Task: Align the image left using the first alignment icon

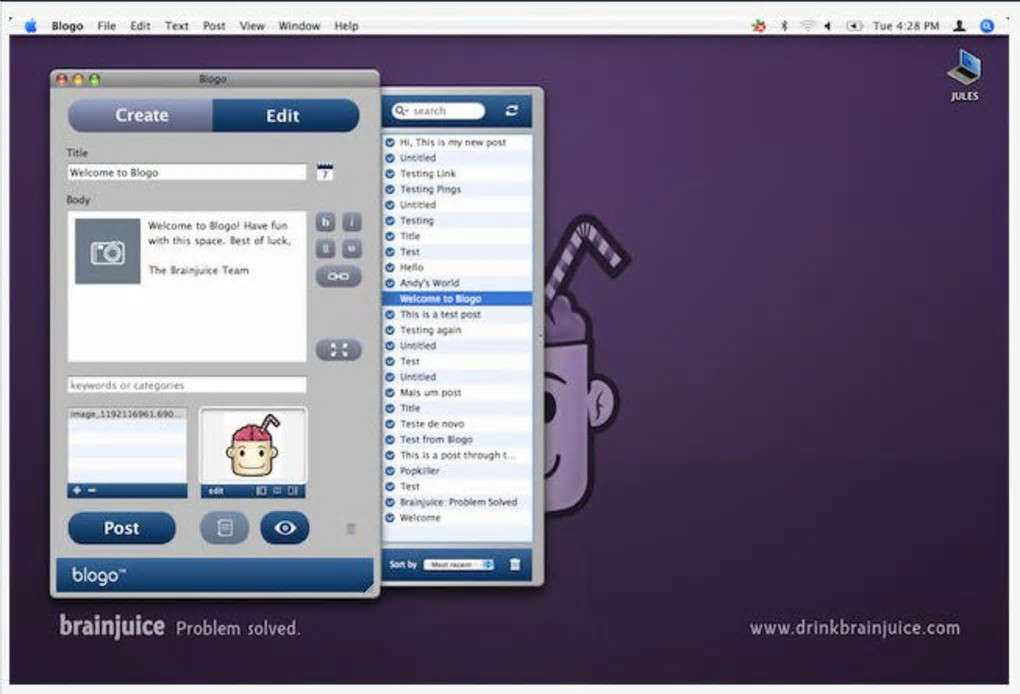Action: 261,491
